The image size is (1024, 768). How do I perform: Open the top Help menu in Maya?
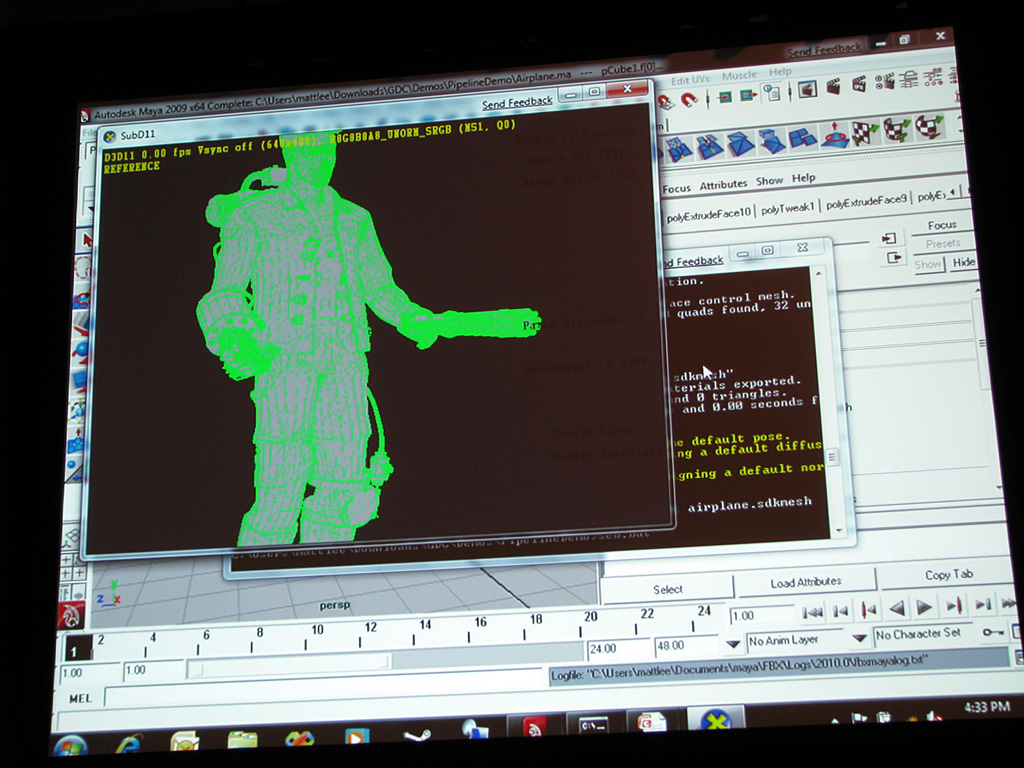pyautogui.click(x=779, y=72)
